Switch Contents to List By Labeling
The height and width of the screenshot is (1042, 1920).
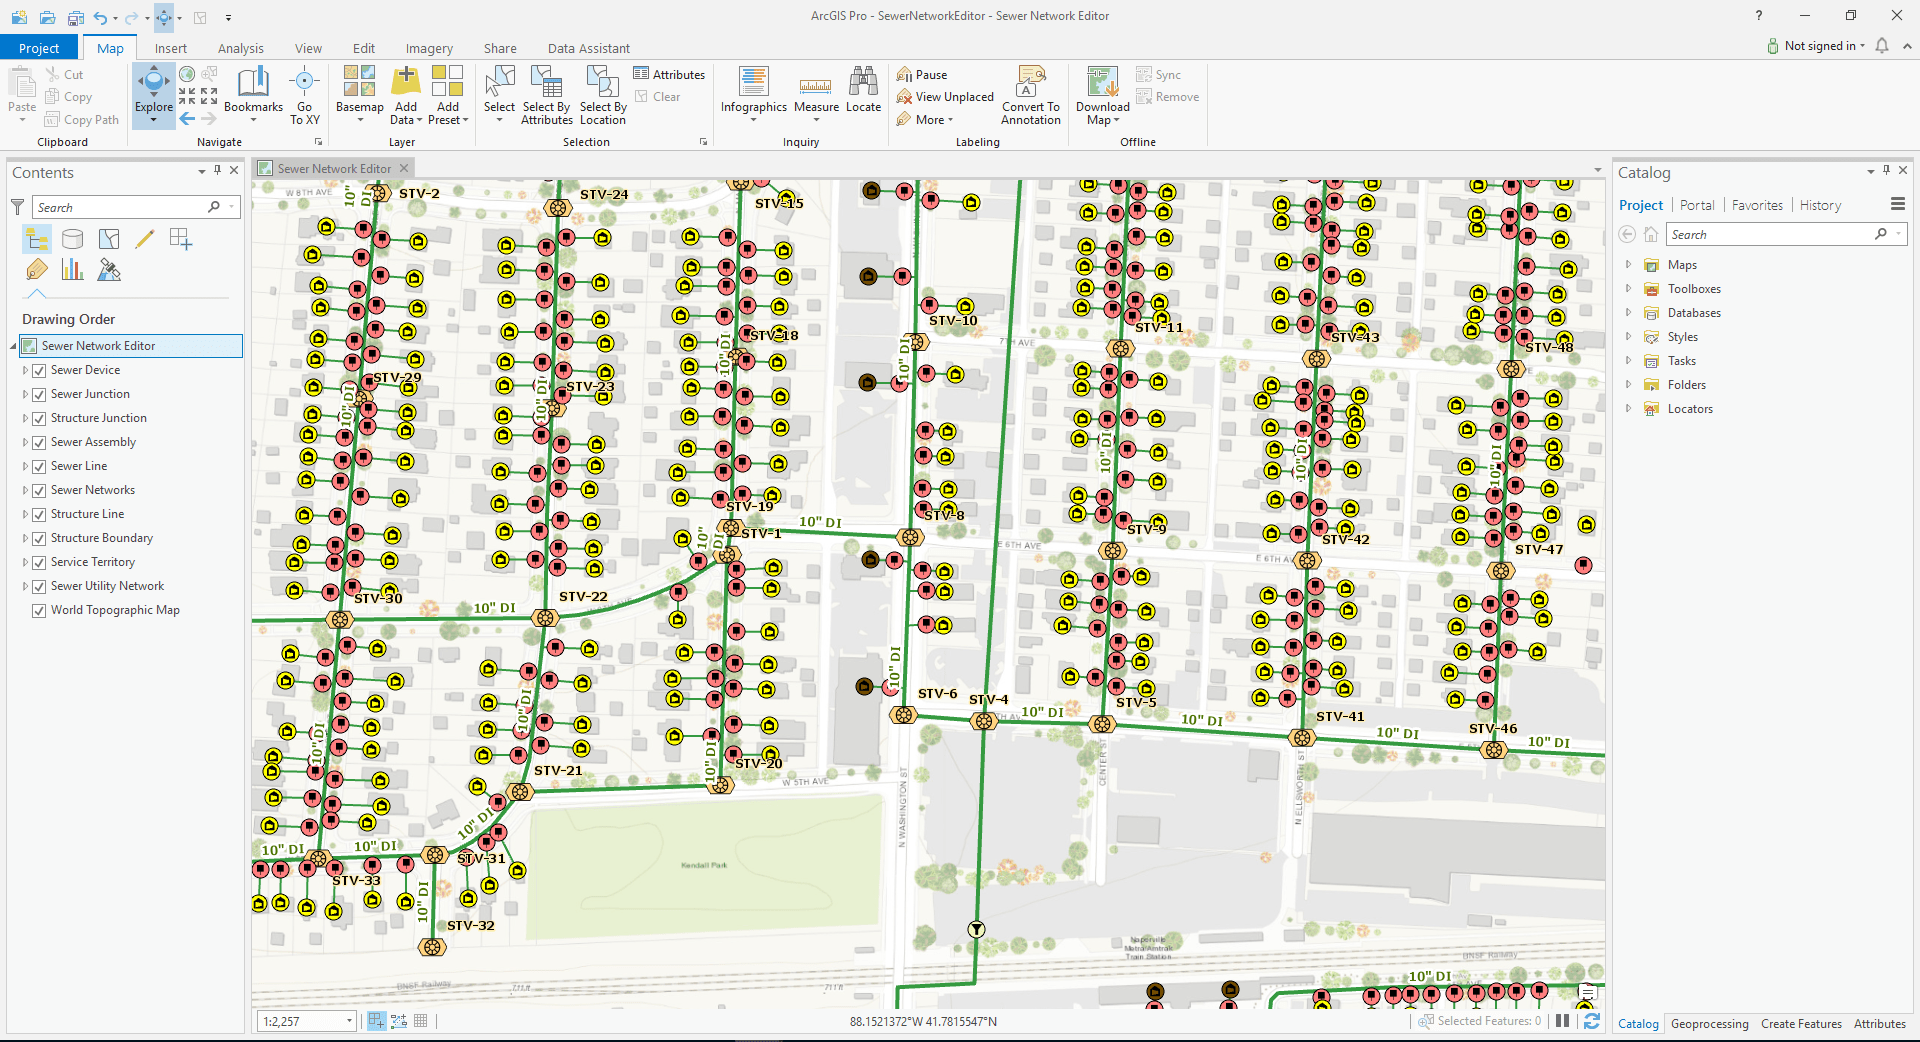[x=37, y=269]
